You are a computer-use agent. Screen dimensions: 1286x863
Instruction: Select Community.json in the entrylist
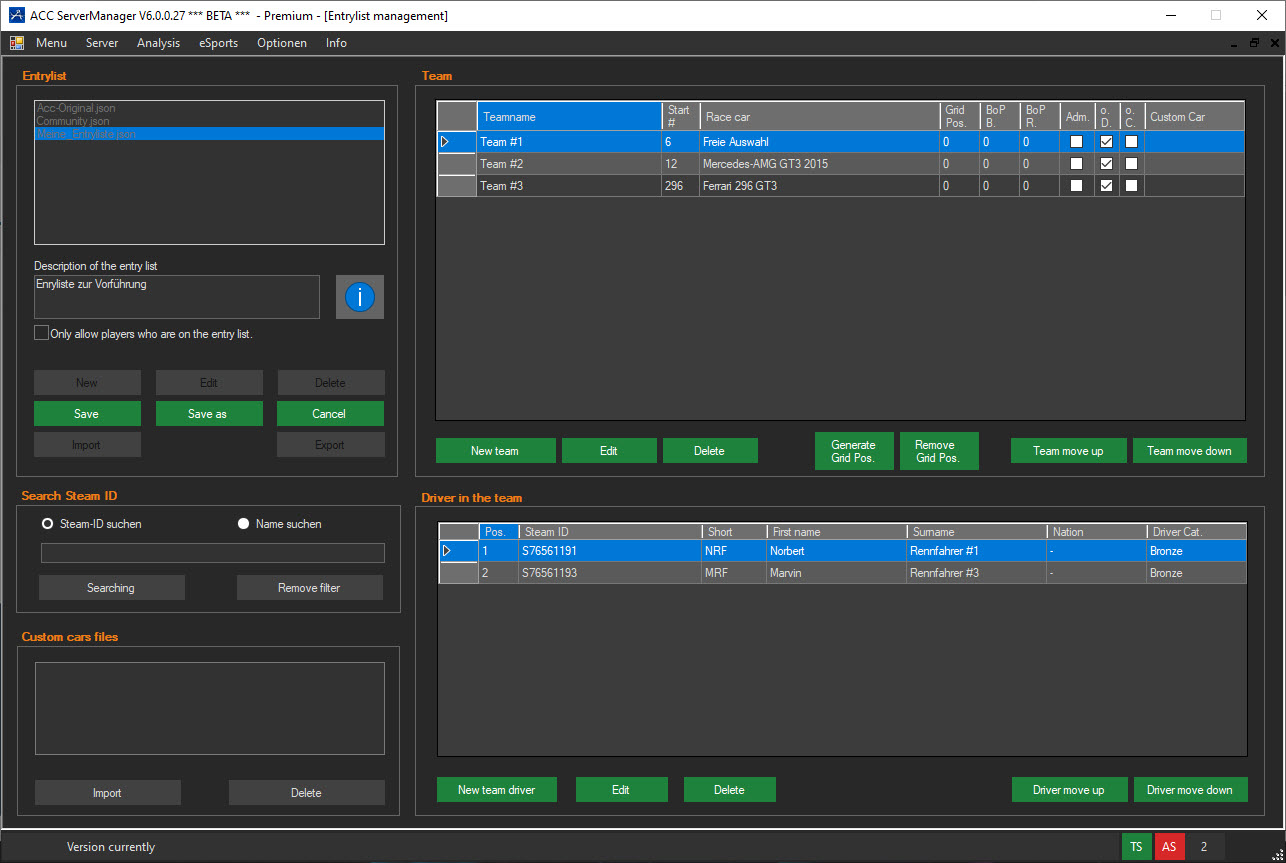(73, 121)
